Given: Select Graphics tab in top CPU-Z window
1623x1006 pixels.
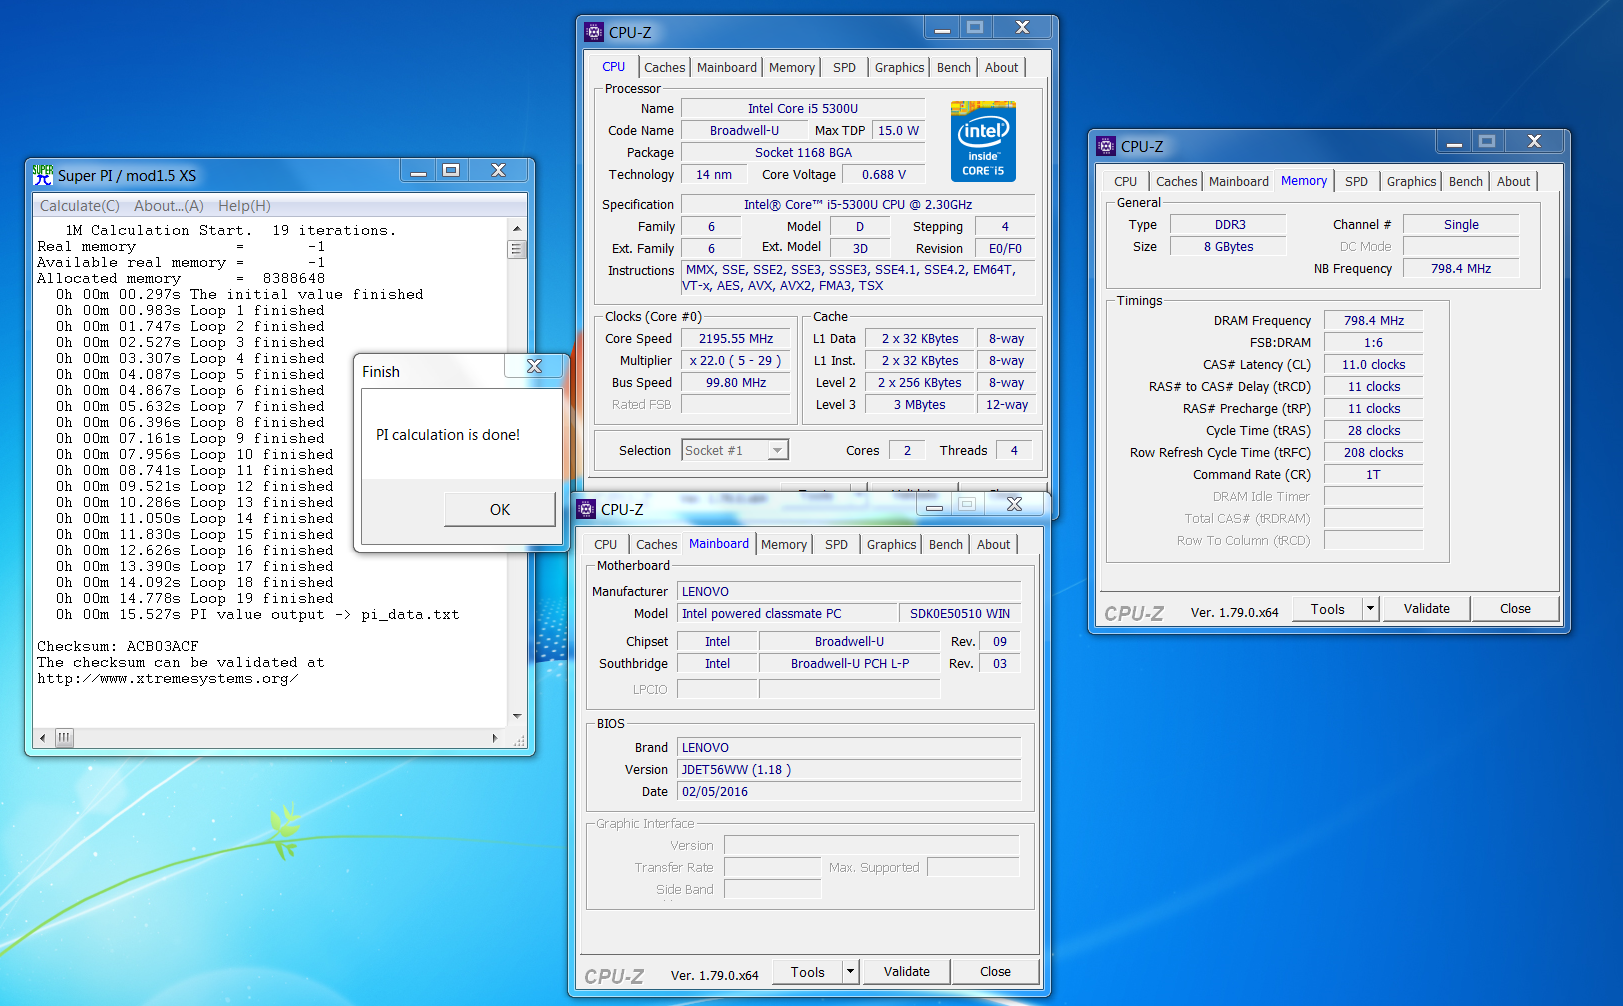Looking at the screenshot, I should pyautogui.click(x=899, y=67).
